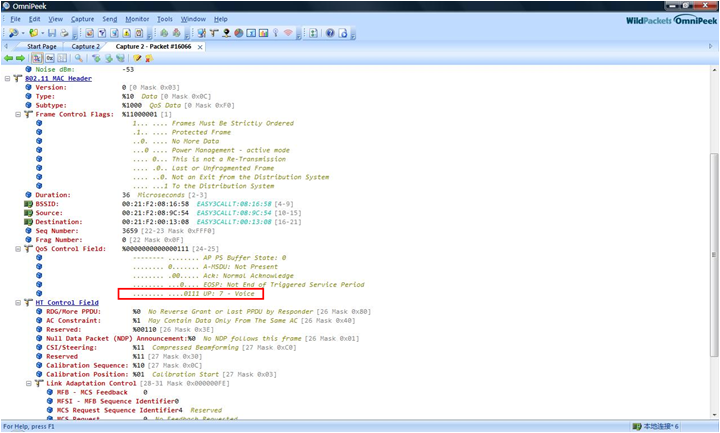Toggle the Decode view button
720x433 pixels.
(37, 58)
